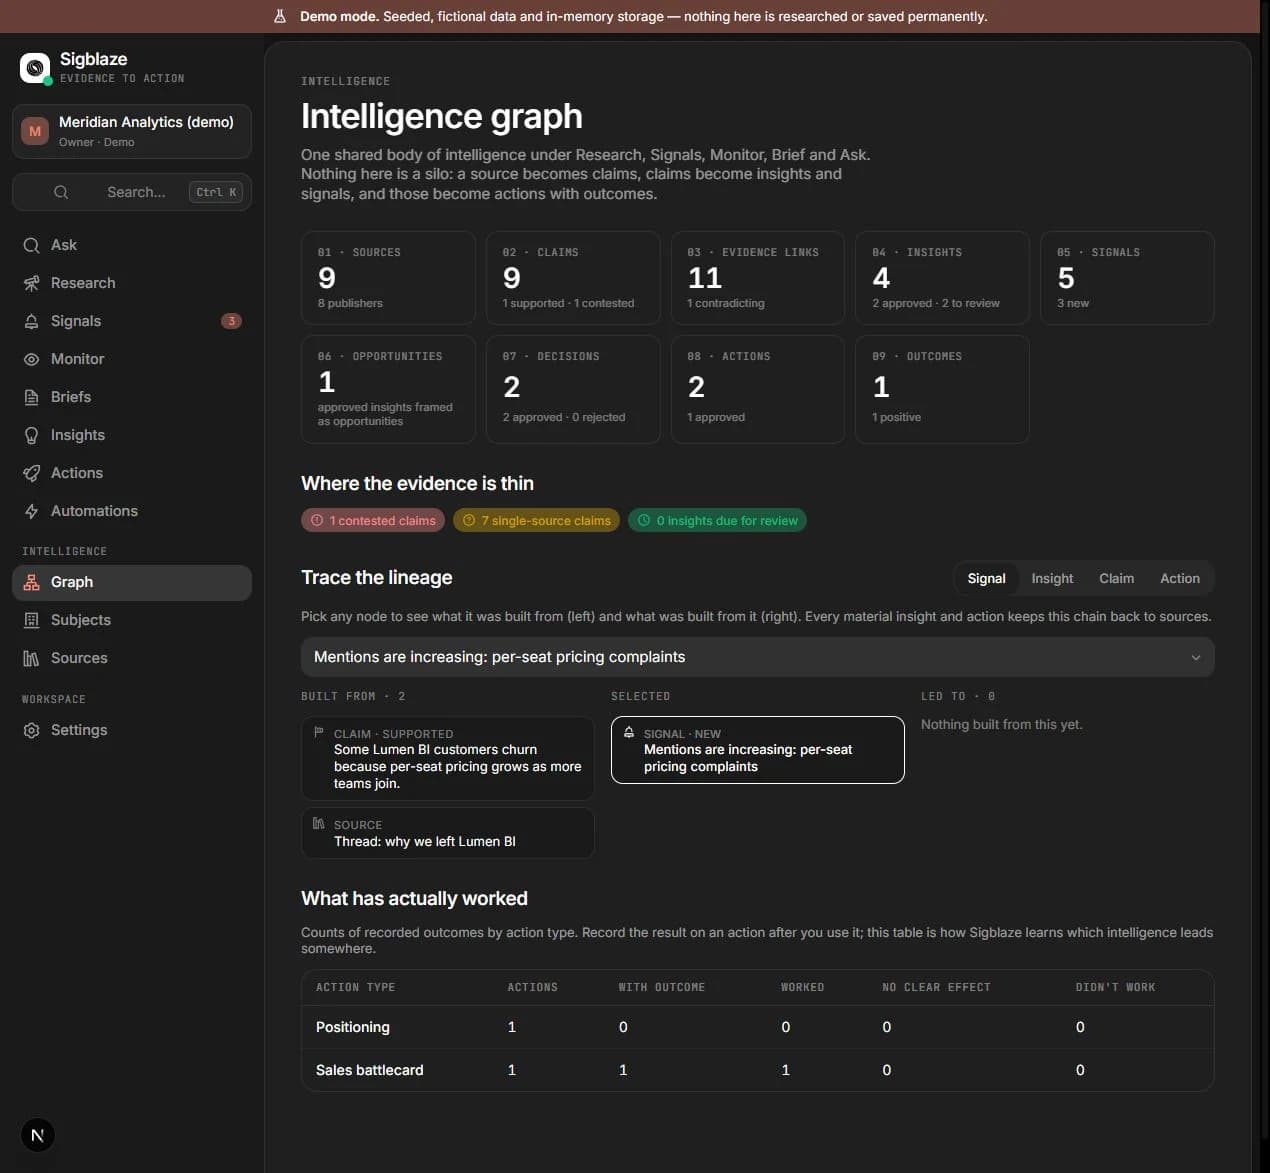This screenshot has width=1270, height=1173.
Task: Click the Ask magnifier icon in sidebar
Action: (x=32, y=245)
